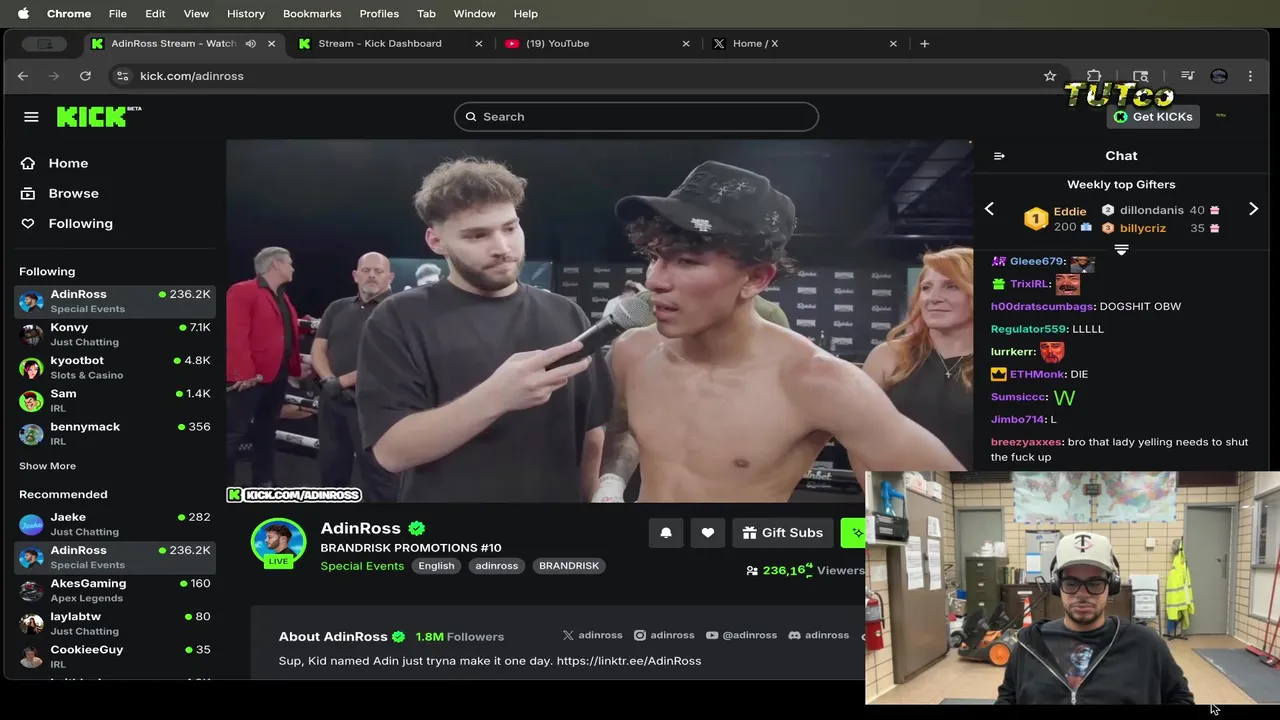
Task: Open the History menu
Action: (x=245, y=13)
